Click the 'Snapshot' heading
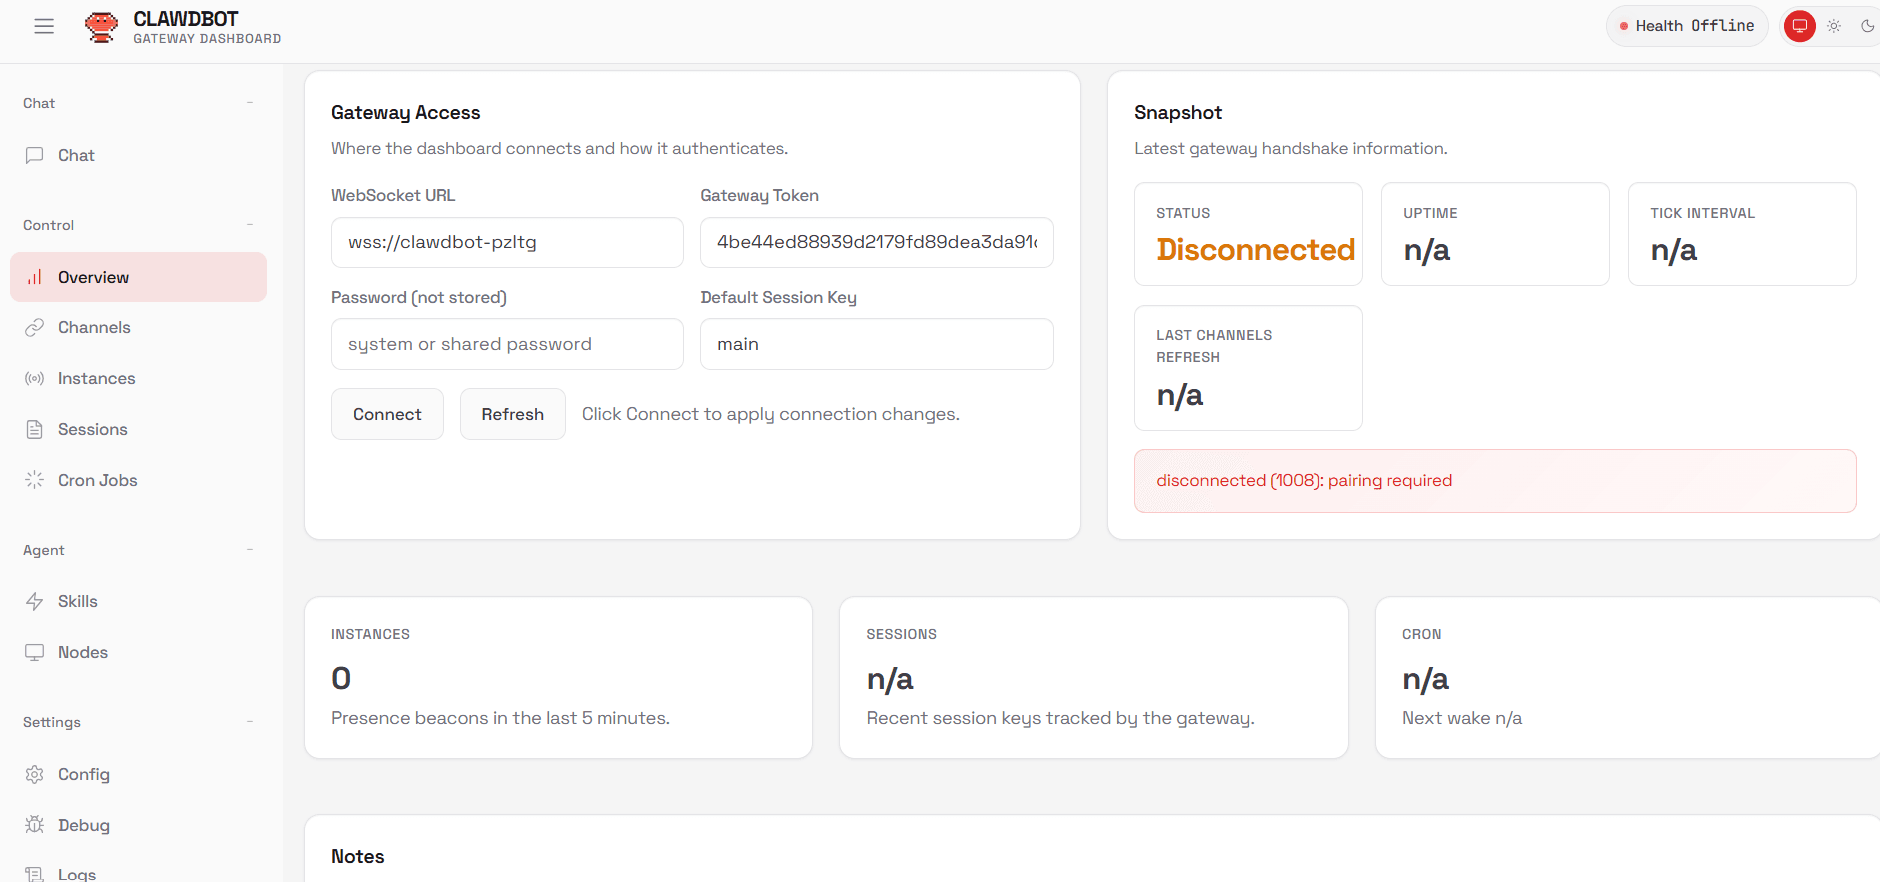Viewport: 1880px width, 882px height. click(1178, 113)
